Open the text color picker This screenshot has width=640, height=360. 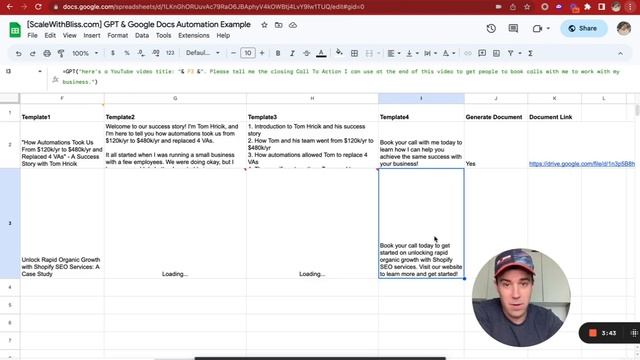click(x=321, y=53)
